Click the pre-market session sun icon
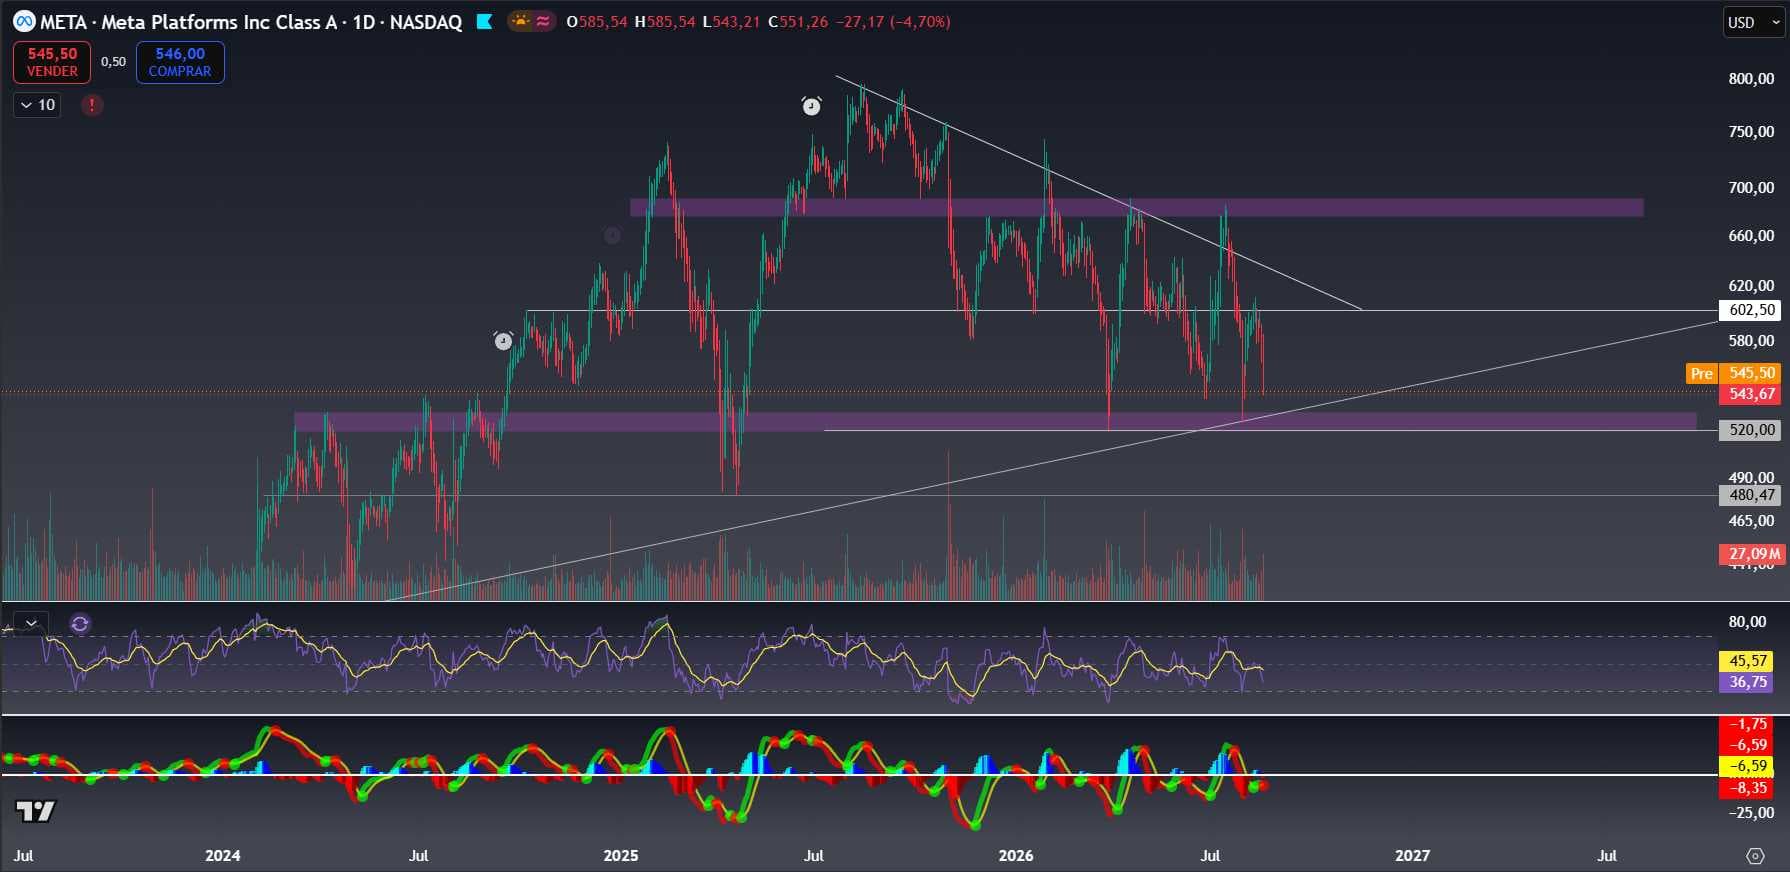The height and width of the screenshot is (872, 1790). click(x=521, y=21)
